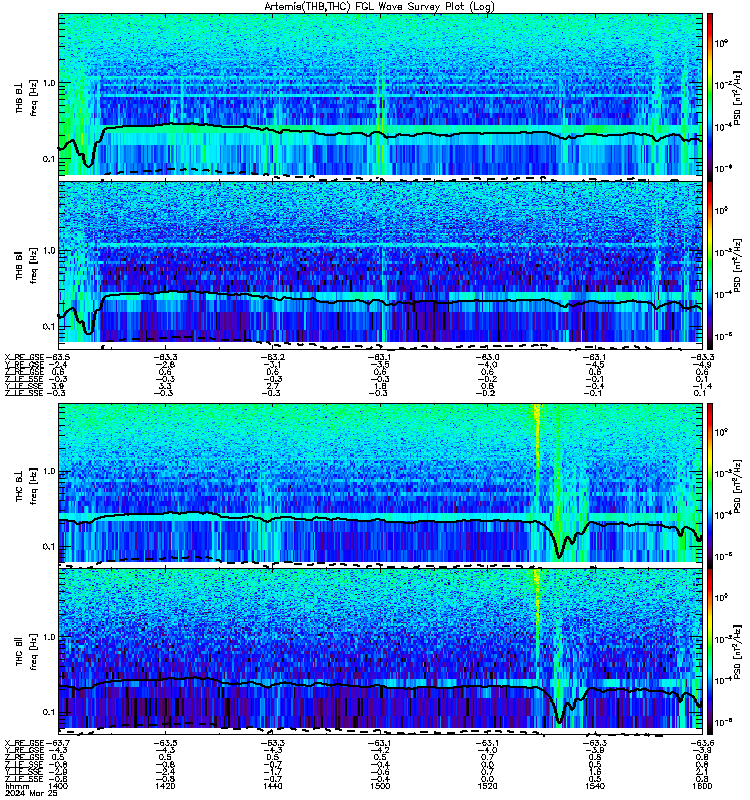750x800 pixels.
Task: Click the '0.1' frequency tick of THC B-parallel panel
Action: pyautogui.click(x=49, y=712)
